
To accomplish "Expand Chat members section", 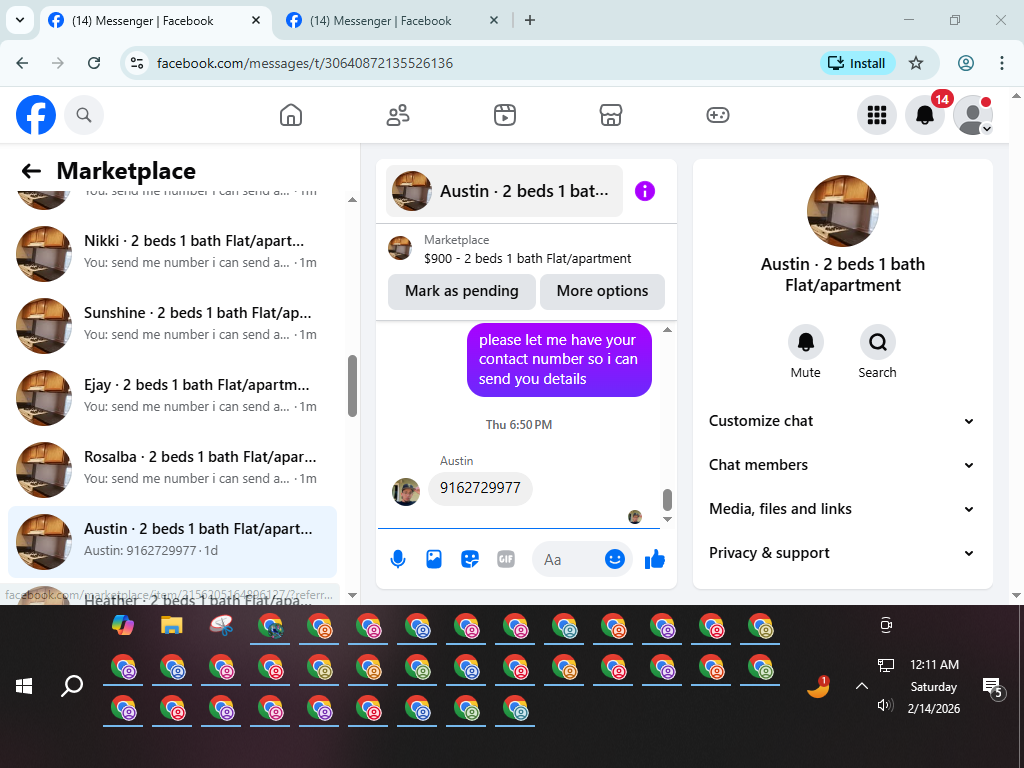I will [842, 465].
